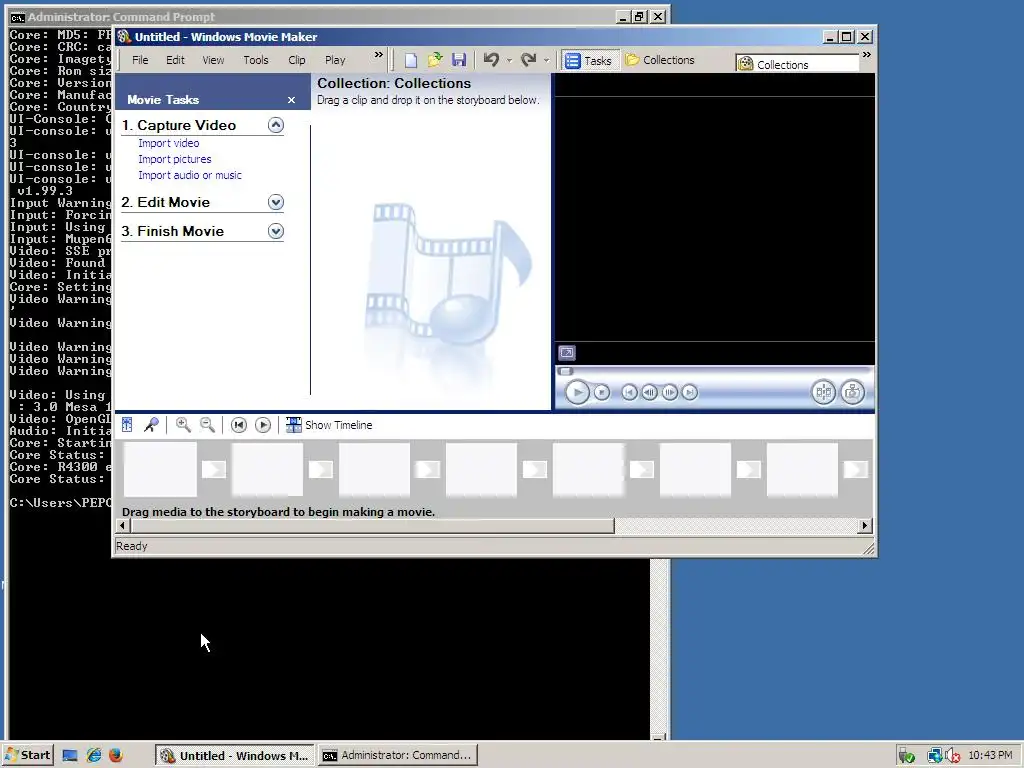This screenshot has width=1024, height=768.
Task: Click the Import video link
Action: (168, 143)
